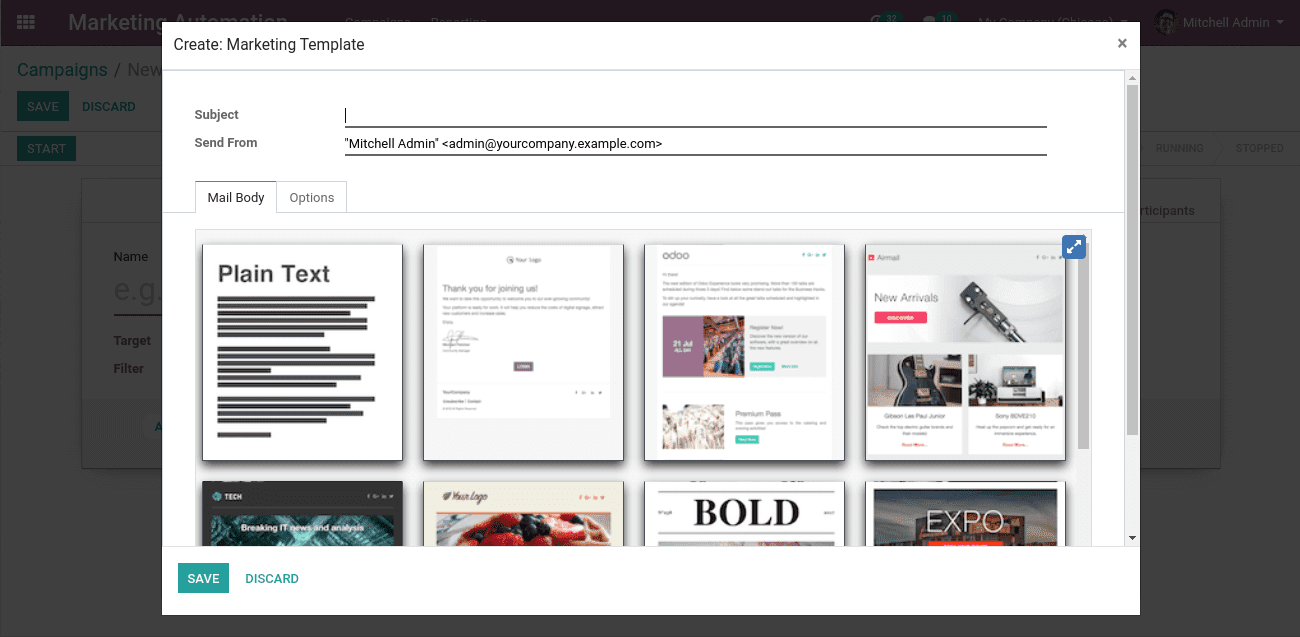Click the Save button on the campaign form
This screenshot has width=1300, height=637.
tap(43, 106)
